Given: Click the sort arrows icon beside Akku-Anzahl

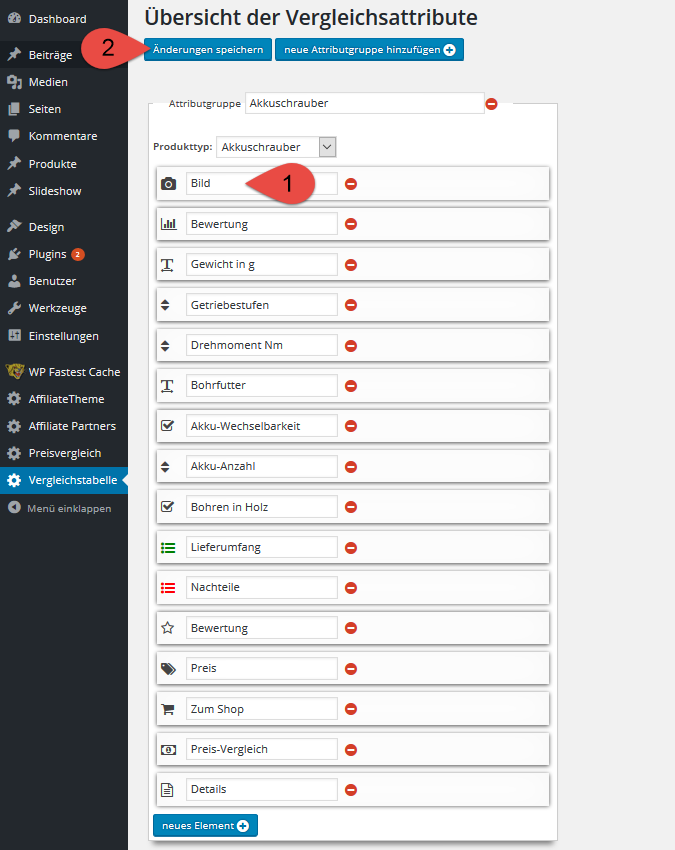Looking at the screenshot, I should pos(165,466).
